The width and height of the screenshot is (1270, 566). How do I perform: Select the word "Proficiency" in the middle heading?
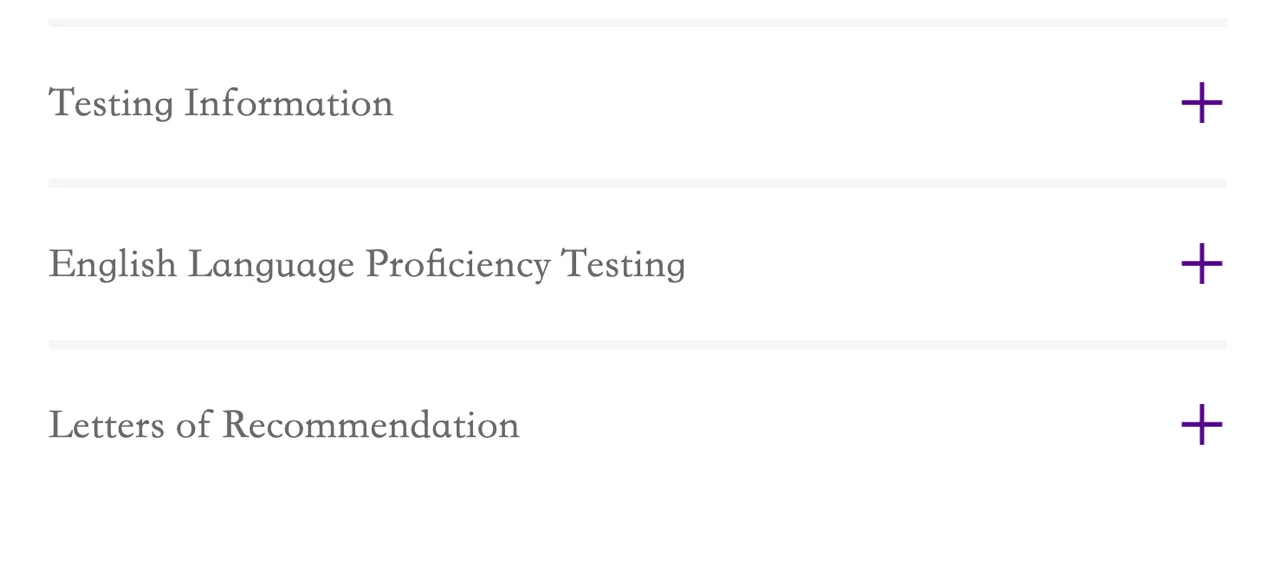tap(457, 265)
